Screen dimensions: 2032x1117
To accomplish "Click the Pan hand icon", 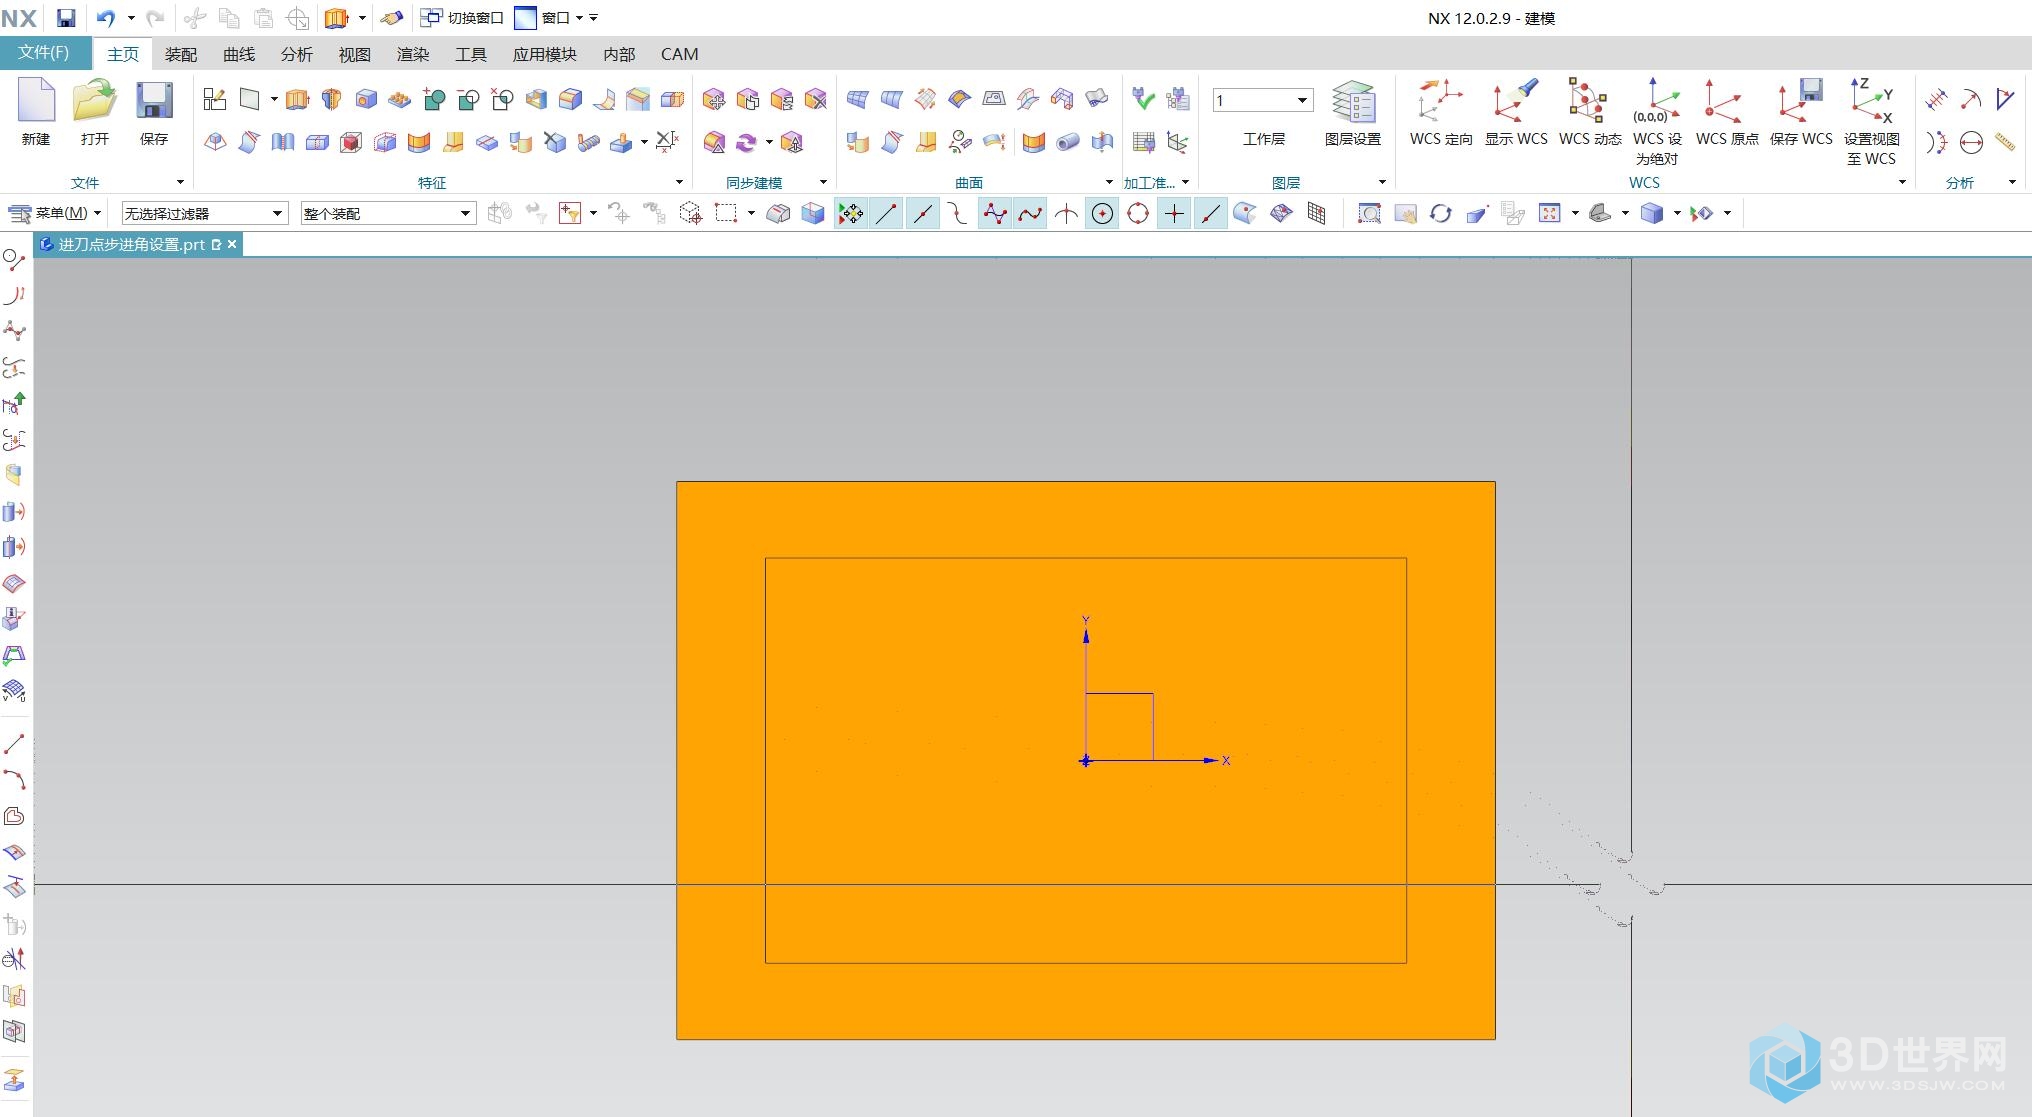I will [1405, 213].
